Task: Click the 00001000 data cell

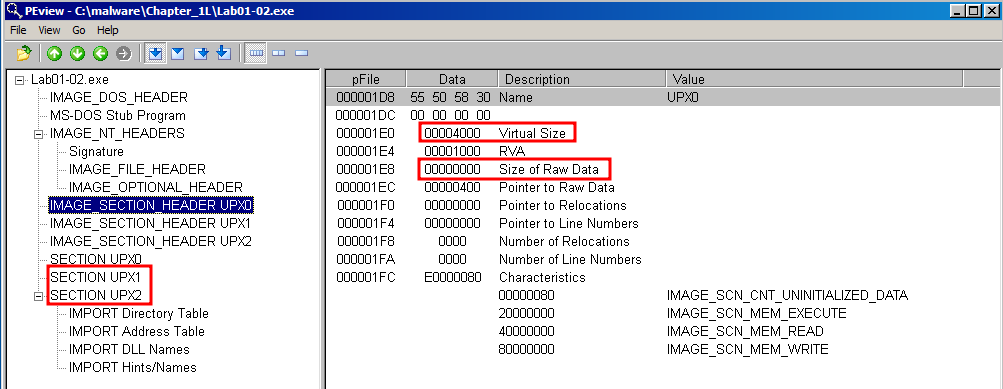Action: coord(452,151)
